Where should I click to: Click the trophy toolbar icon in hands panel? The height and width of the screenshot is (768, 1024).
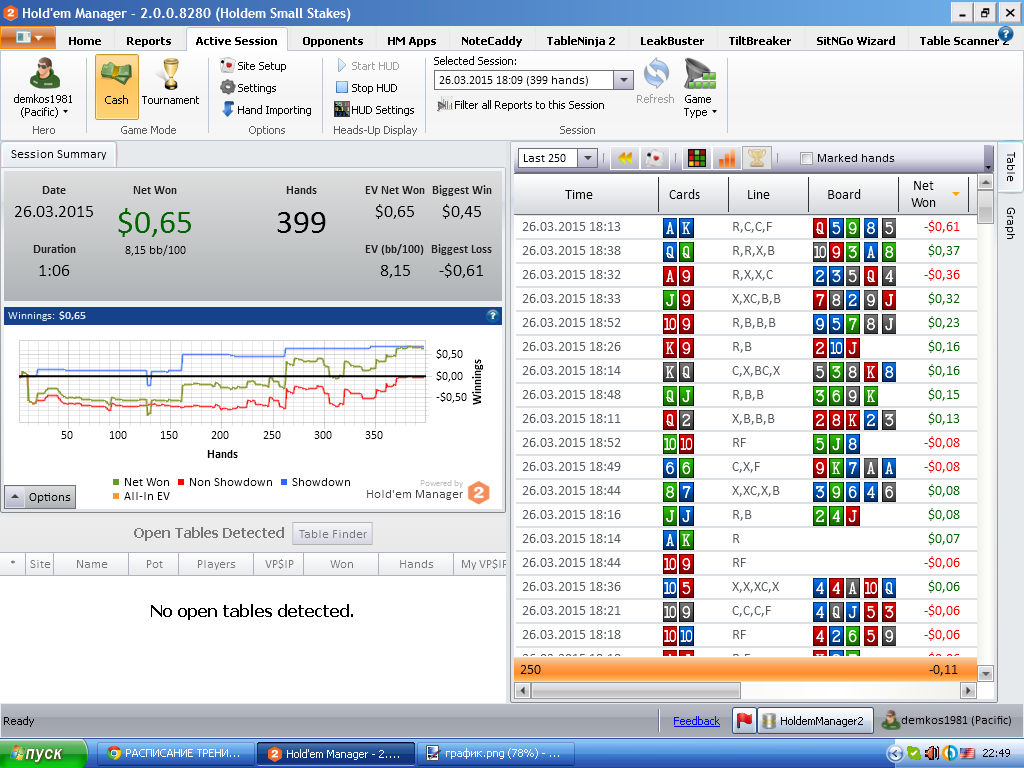(x=756, y=158)
